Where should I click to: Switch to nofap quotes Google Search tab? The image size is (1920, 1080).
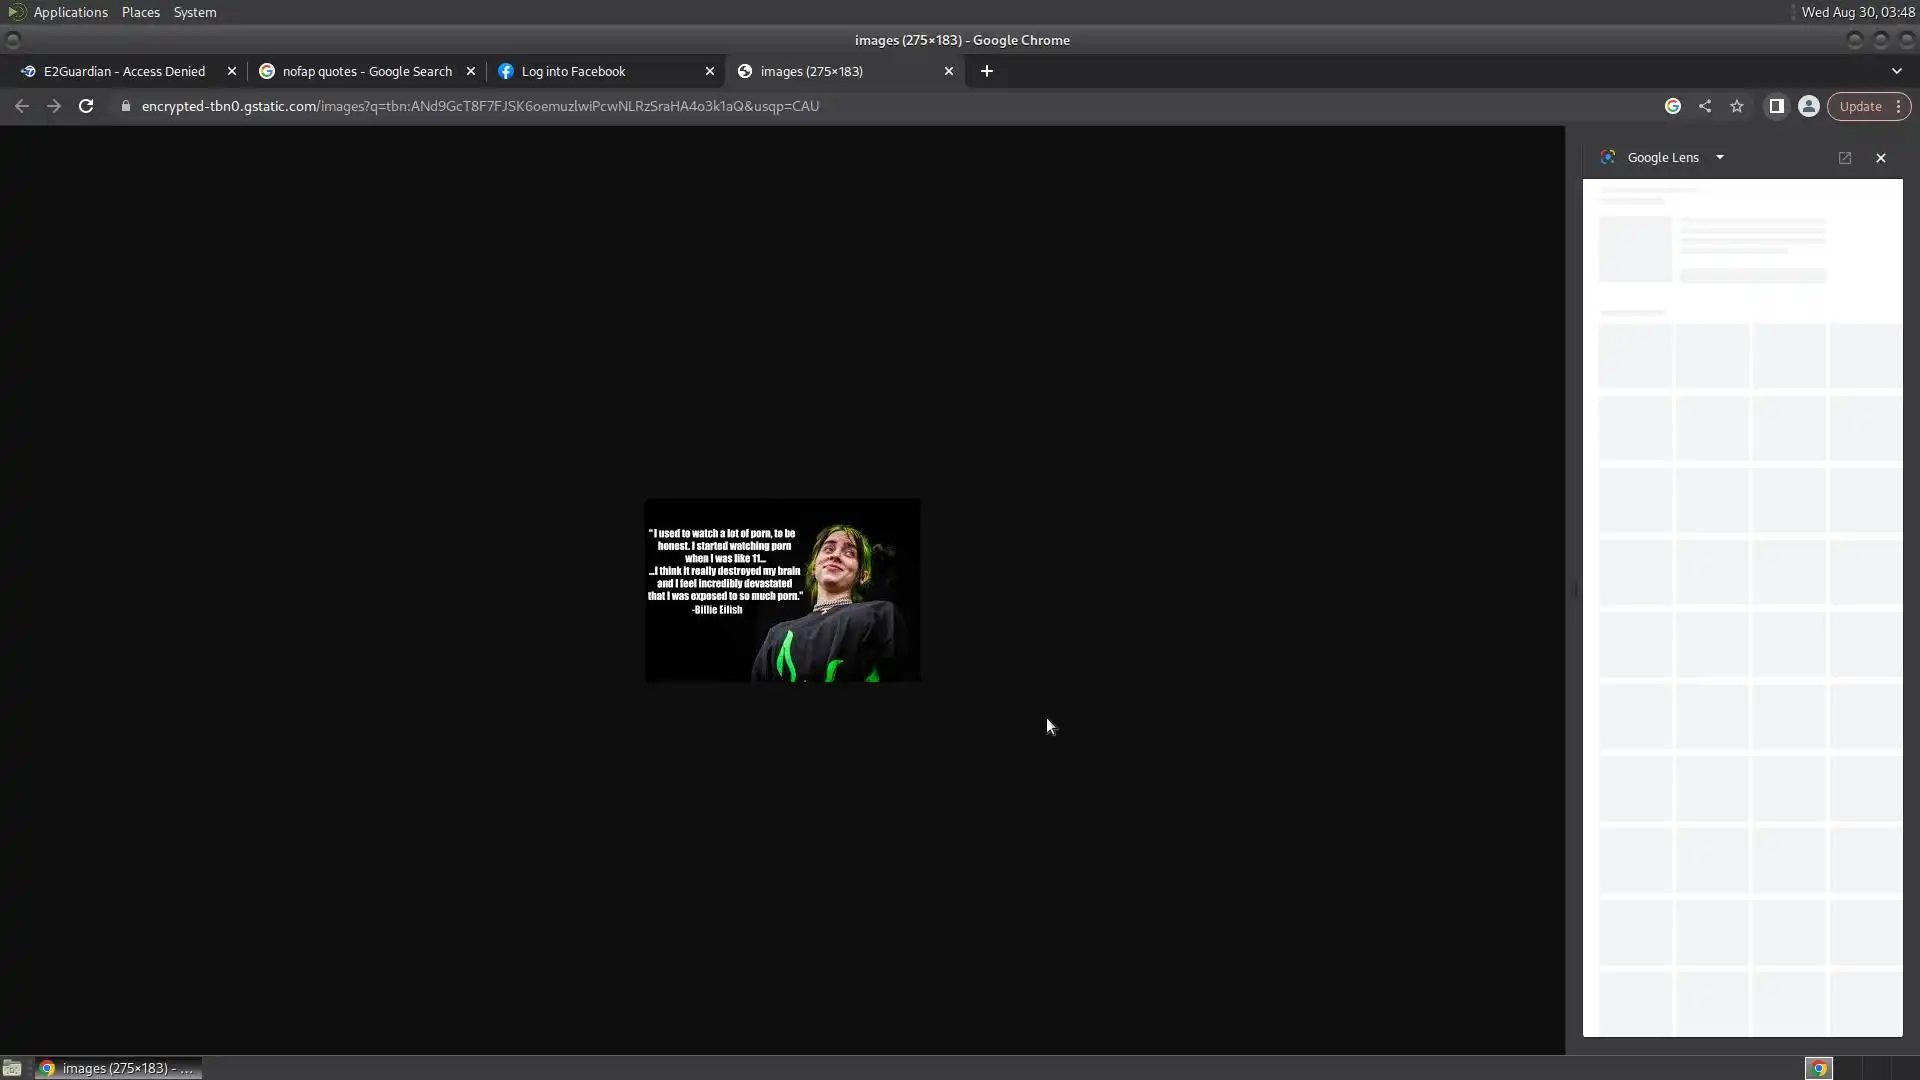point(366,71)
